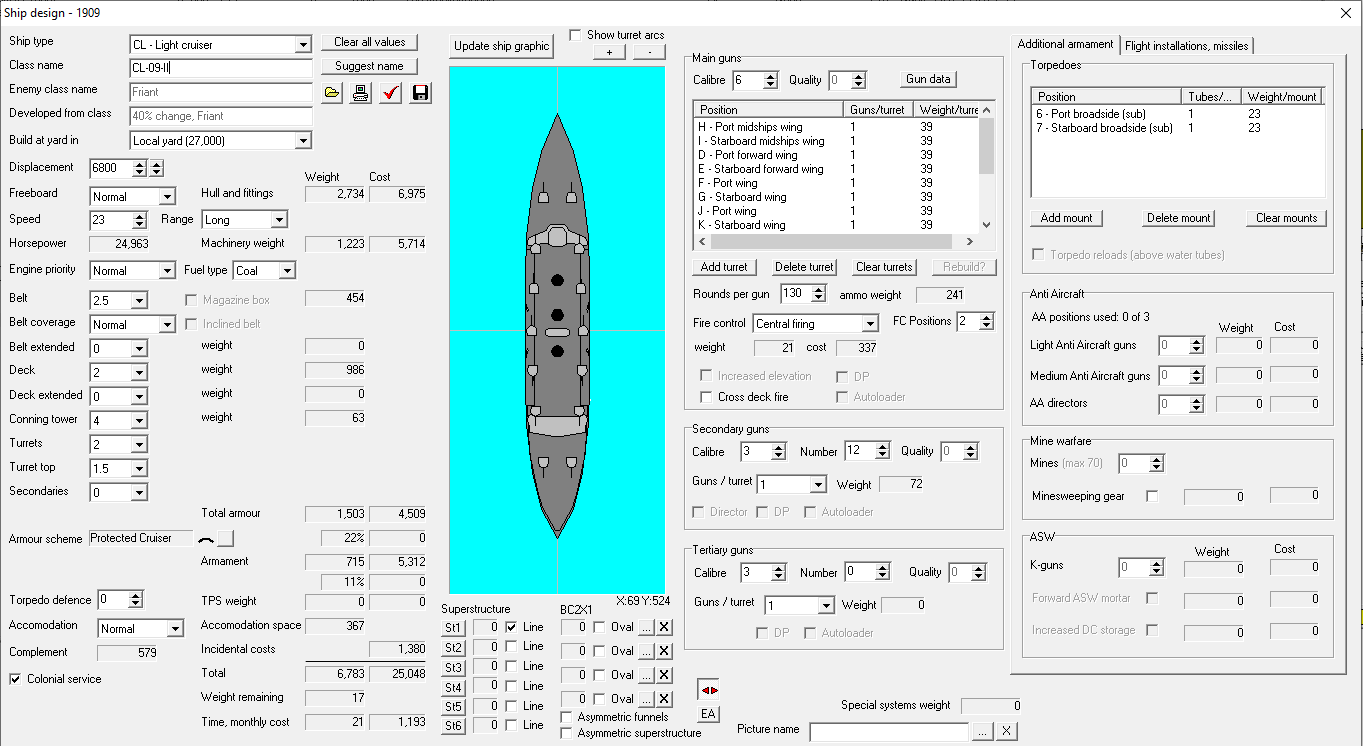This screenshot has width=1363, height=746.
Task: Open the Fuel type dropdown
Action: [287, 271]
